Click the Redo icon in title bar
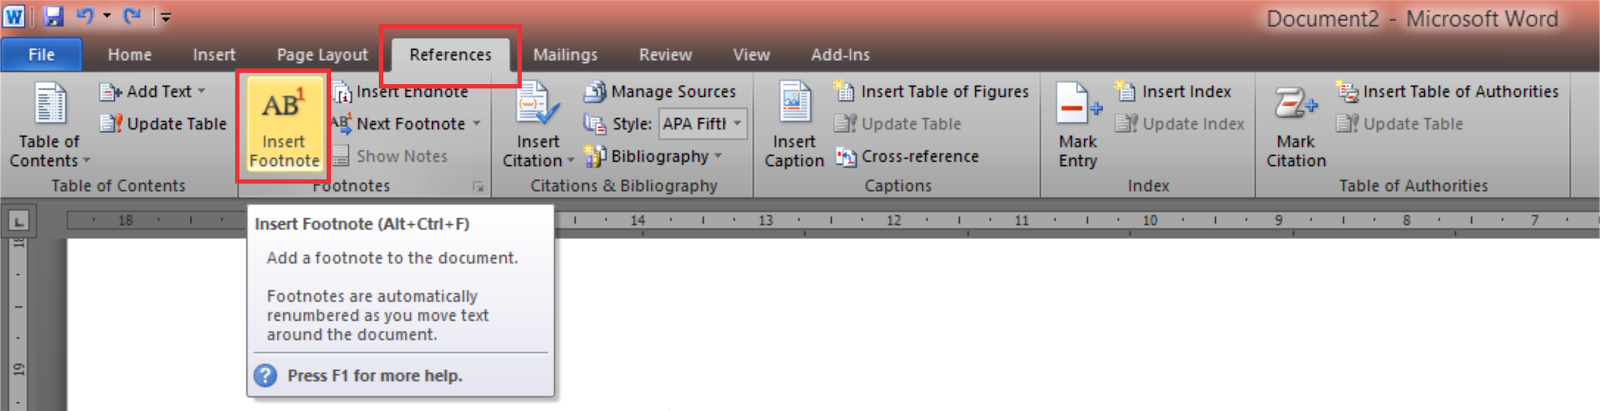 (x=131, y=16)
